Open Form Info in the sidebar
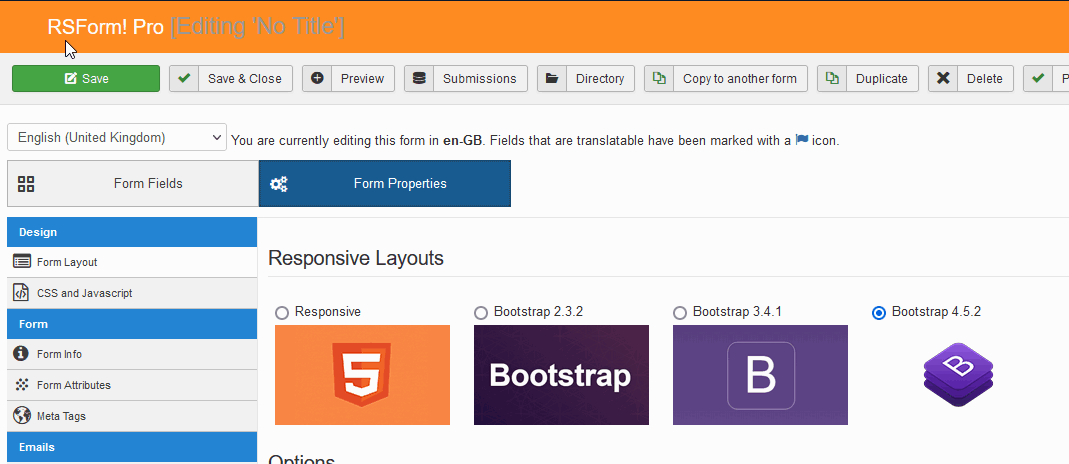Image resolution: width=1069 pixels, height=464 pixels. pyautogui.click(x=59, y=354)
